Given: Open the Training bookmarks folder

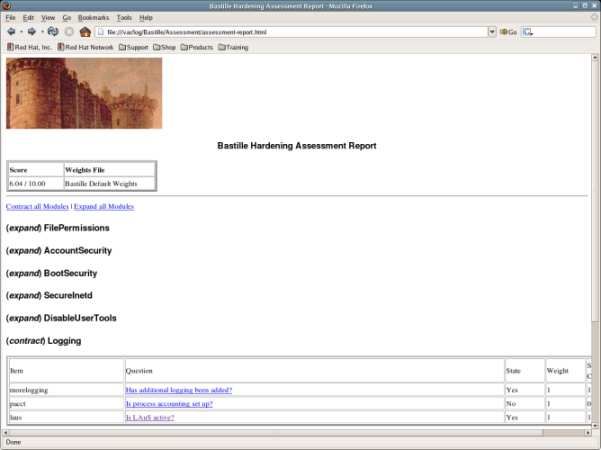Looking at the screenshot, I should coord(233,47).
